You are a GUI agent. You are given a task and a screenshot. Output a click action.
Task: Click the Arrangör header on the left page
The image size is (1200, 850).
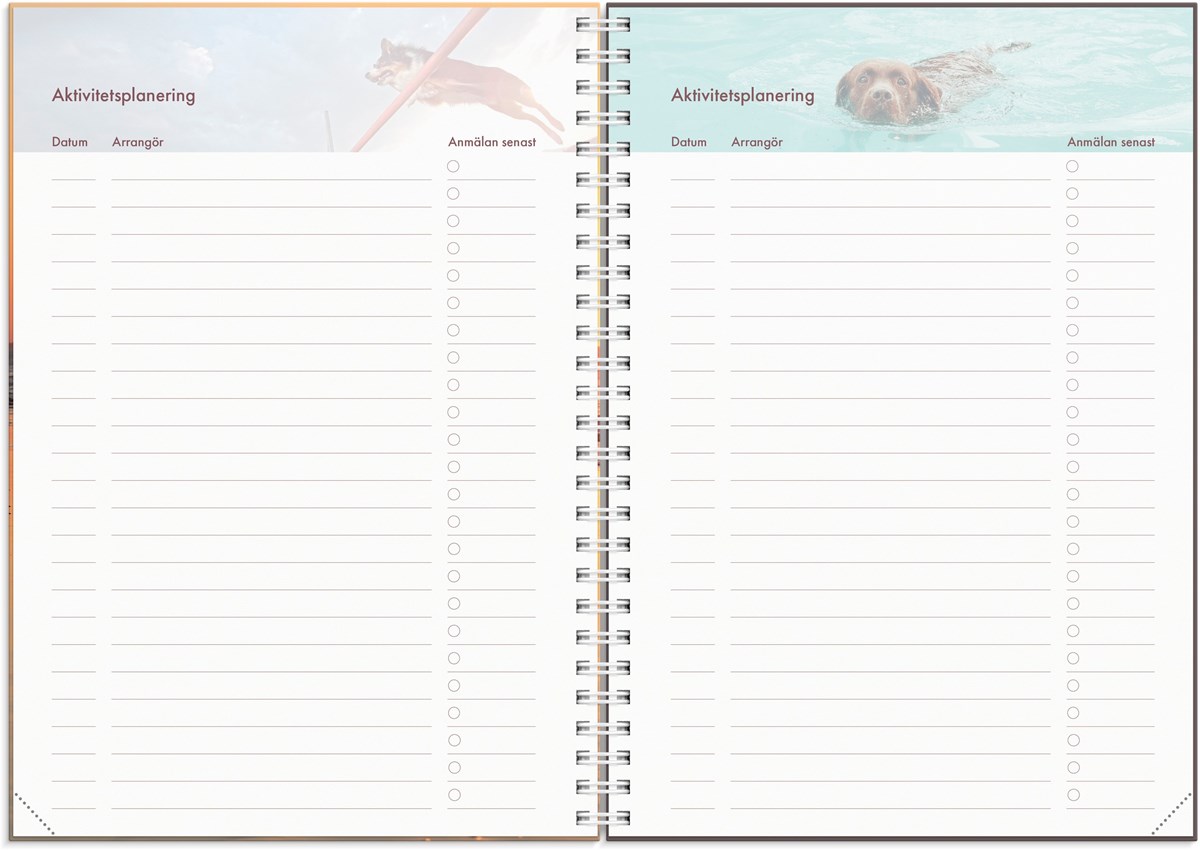pos(138,142)
